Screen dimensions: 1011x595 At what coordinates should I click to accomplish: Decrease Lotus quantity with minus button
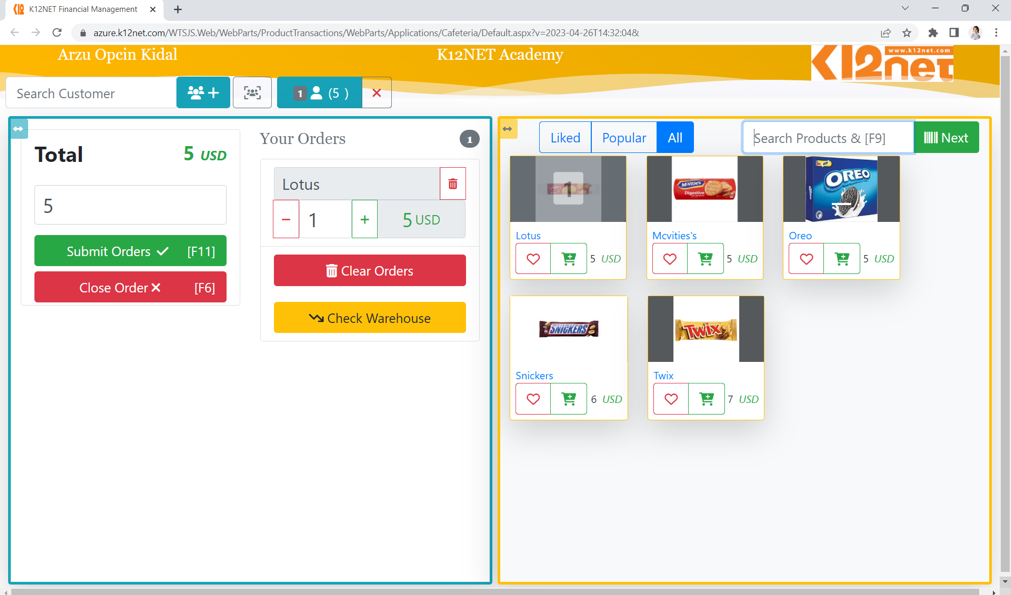point(286,220)
